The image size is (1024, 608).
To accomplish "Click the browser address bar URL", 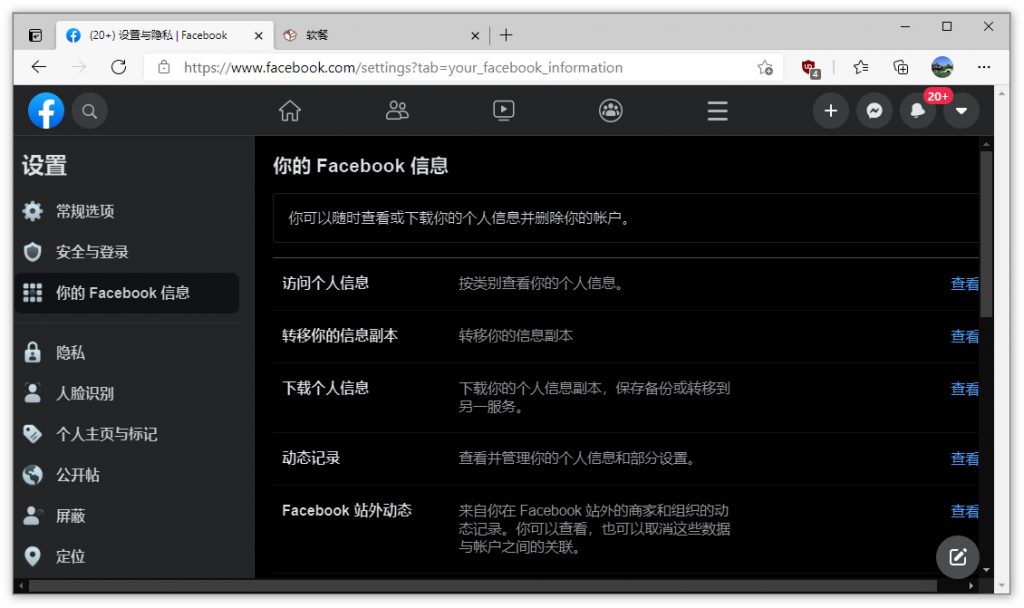I will (403, 68).
